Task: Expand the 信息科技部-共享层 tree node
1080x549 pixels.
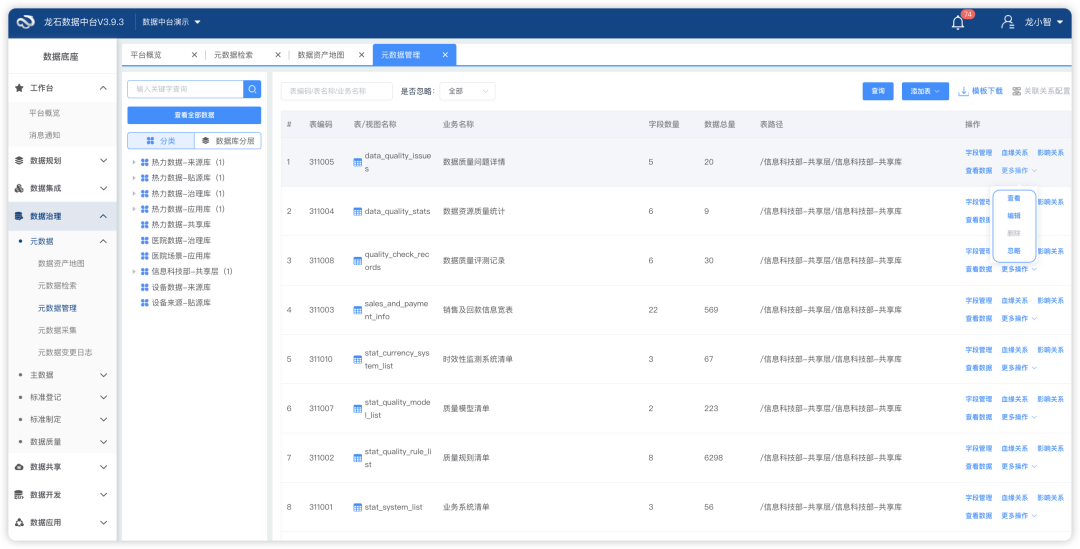Action: [x=134, y=271]
